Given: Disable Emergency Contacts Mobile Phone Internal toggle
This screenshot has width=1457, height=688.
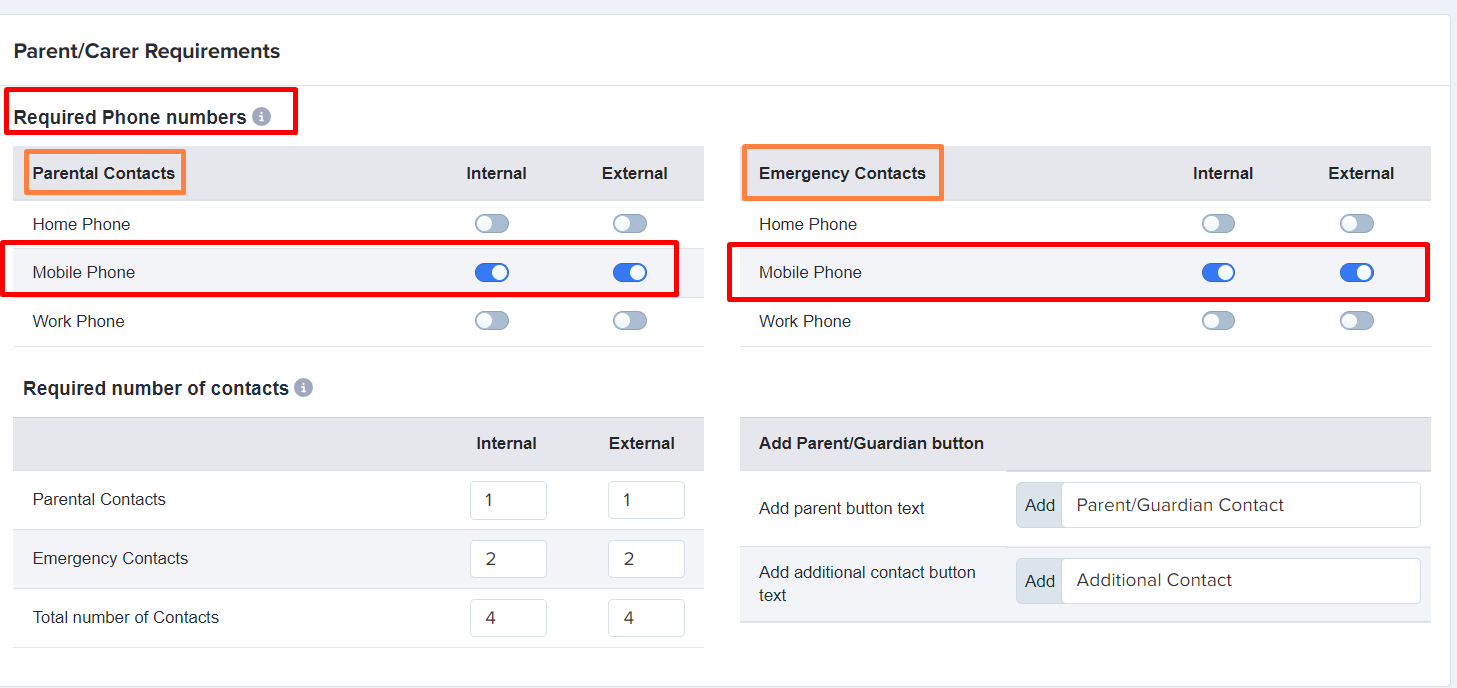Looking at the screenshot, I should pyautogui.click(x=1218, y=272).
